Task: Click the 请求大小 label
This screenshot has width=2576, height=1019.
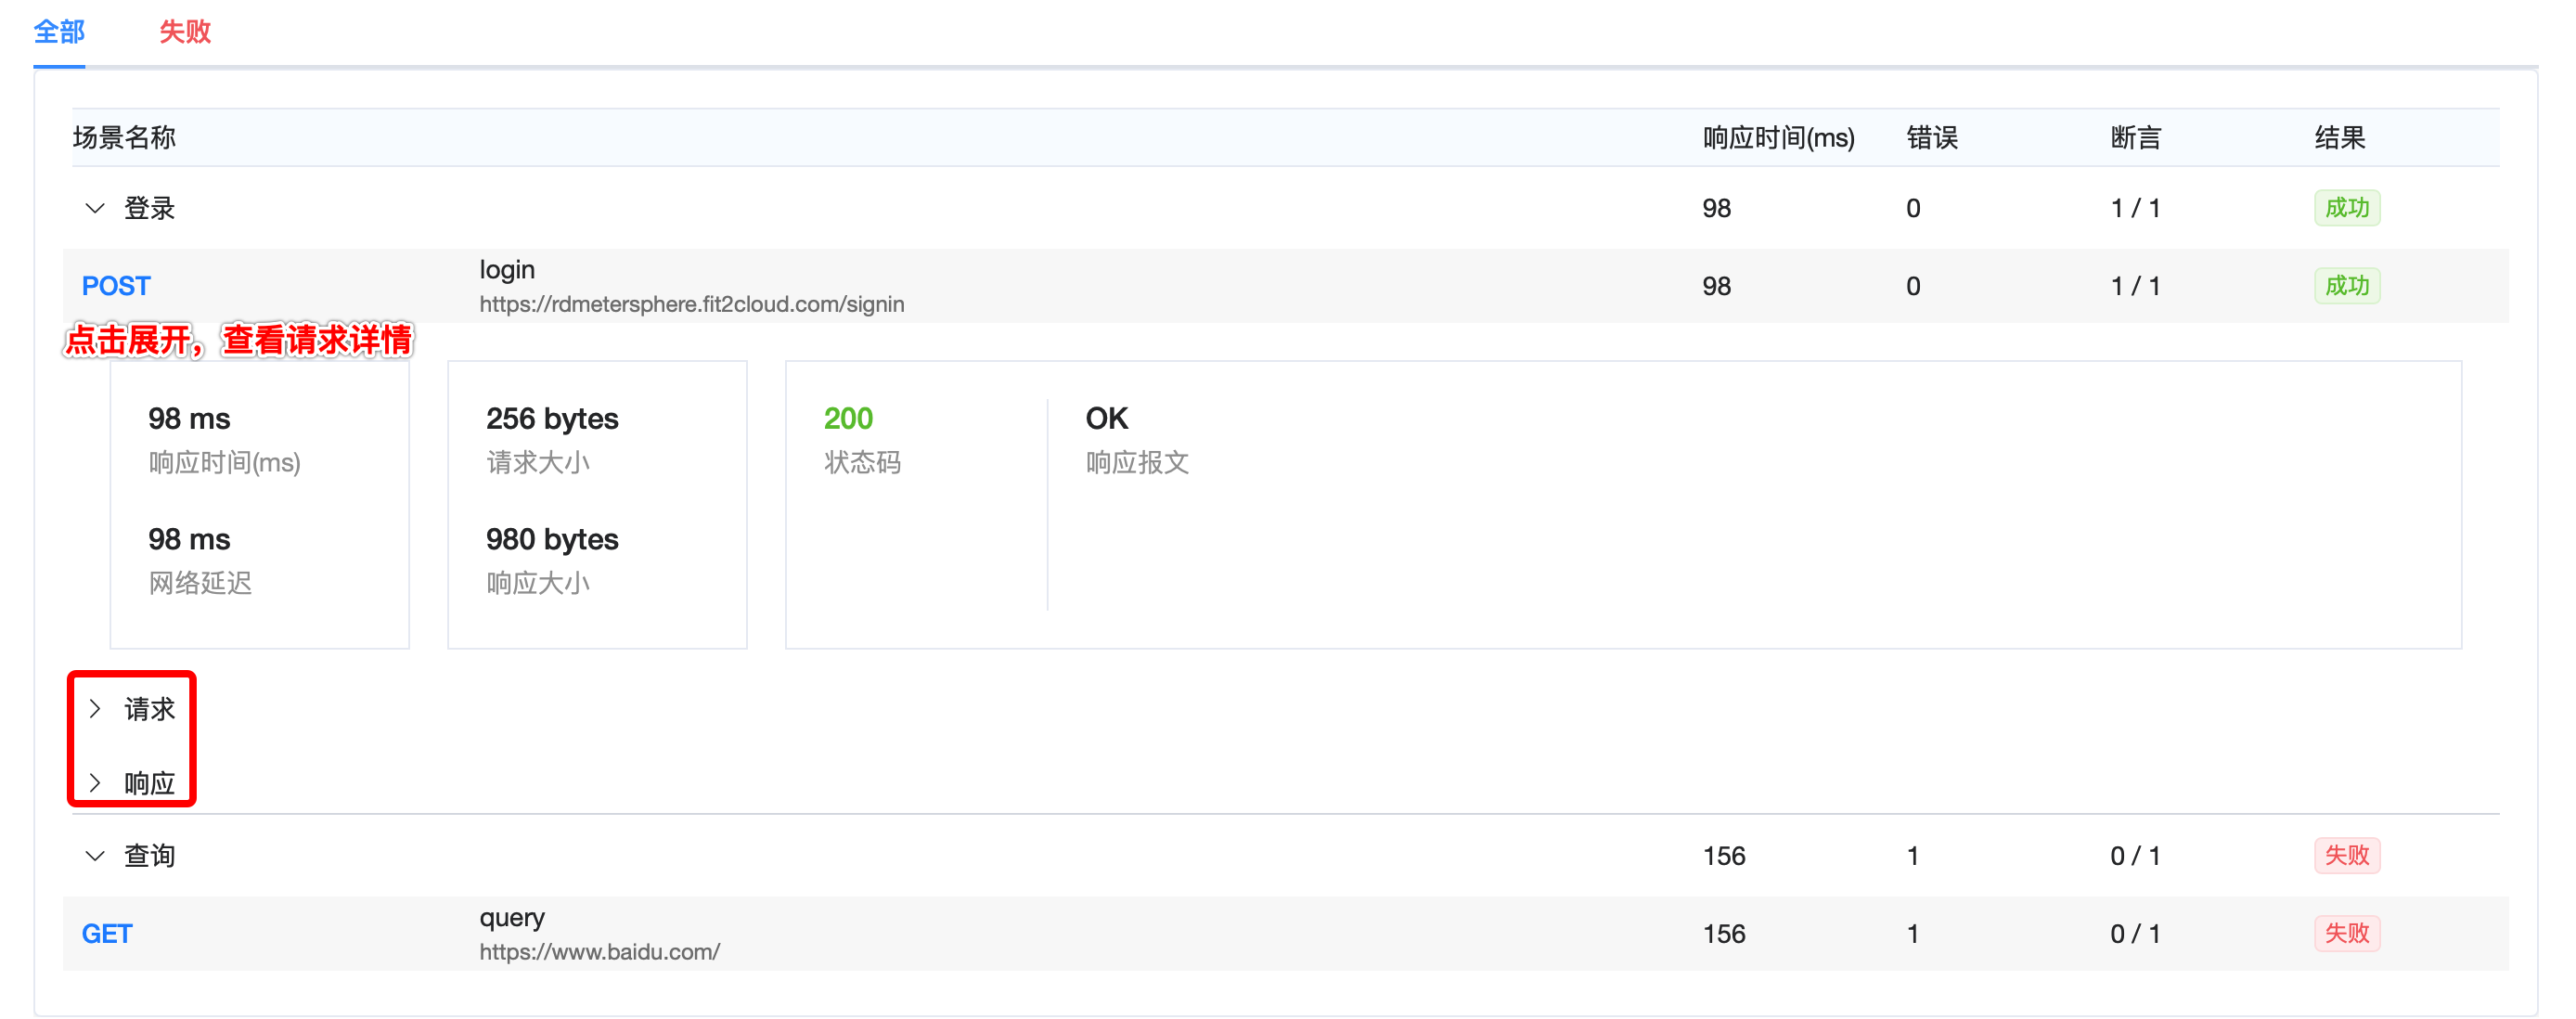Action: [x=538, y=462]
